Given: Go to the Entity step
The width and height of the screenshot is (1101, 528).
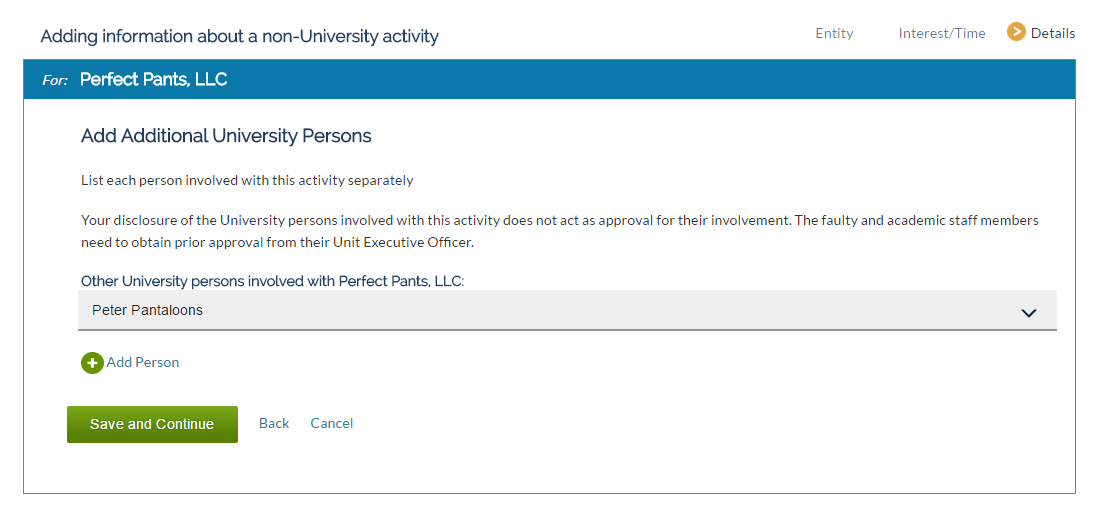Looking at the screenshot, I should (834, 33).
